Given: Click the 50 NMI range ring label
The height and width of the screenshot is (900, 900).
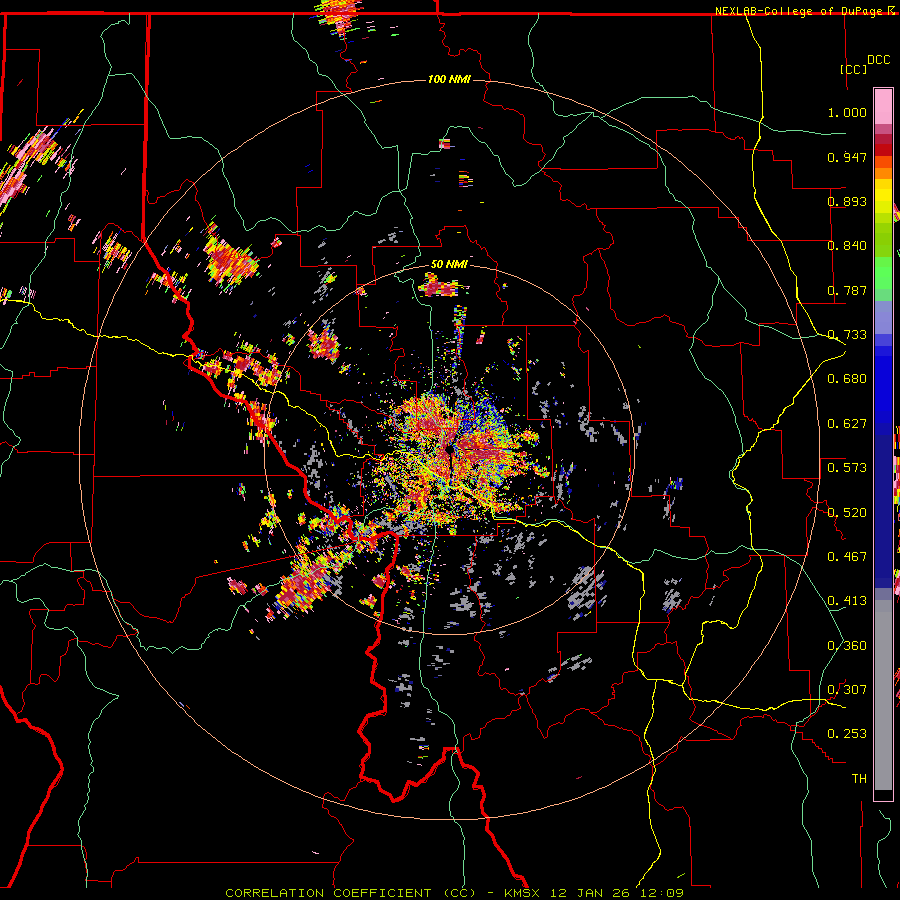Looking at the screenshot, I should pos(449,264).
